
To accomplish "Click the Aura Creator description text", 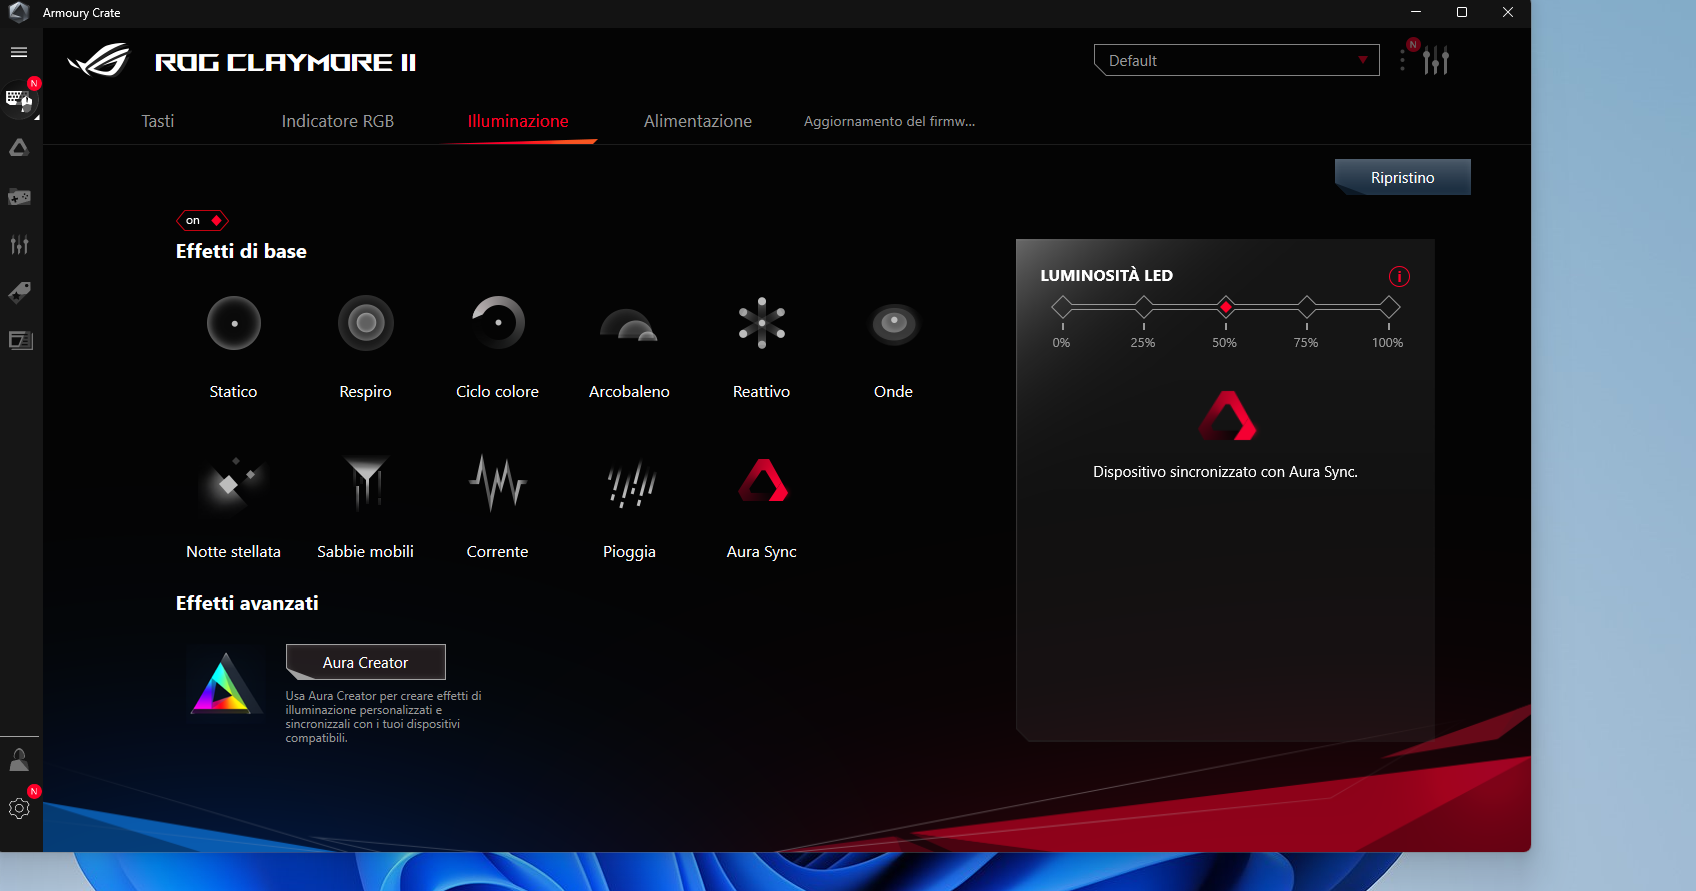I will pyautogui.click(x=384, y=717).
